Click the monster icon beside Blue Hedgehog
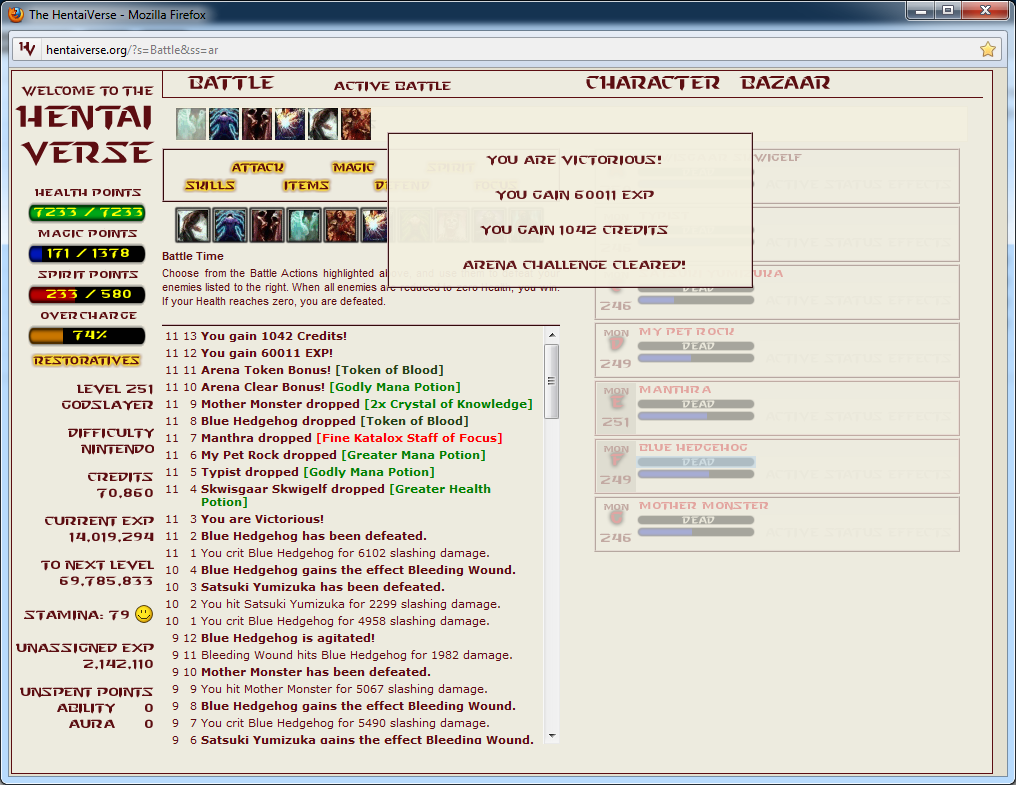This screenshot has width=1016, height=785. pyautogui.click(x=616, y=459)
